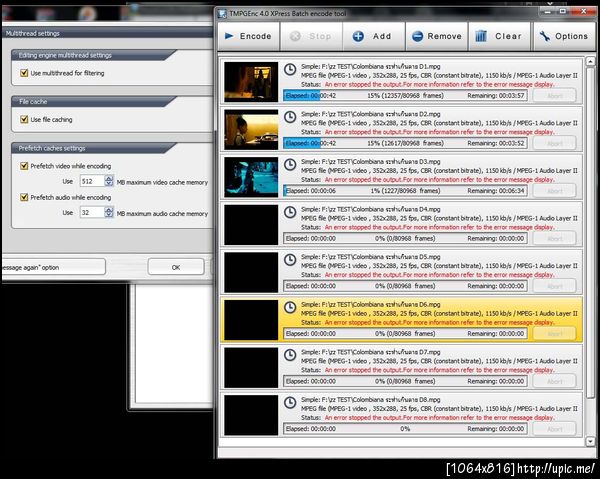Click the clock icon for D4.mpg job
The image size is (600, 479).
(x=290, y=212)
